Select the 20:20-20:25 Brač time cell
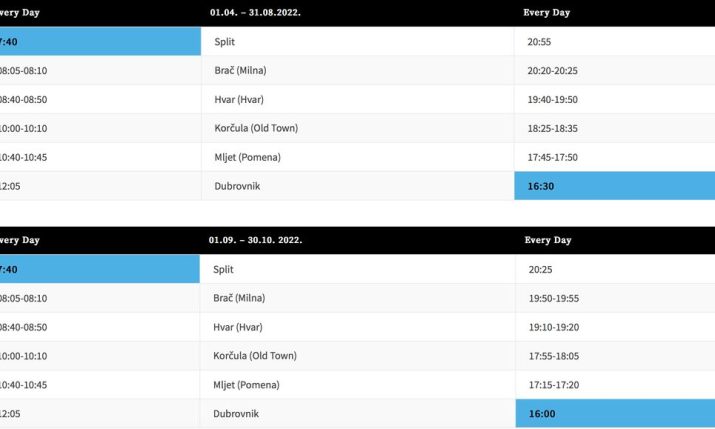Viewport: 715px width, 429px height. click(x=553, y=71)
